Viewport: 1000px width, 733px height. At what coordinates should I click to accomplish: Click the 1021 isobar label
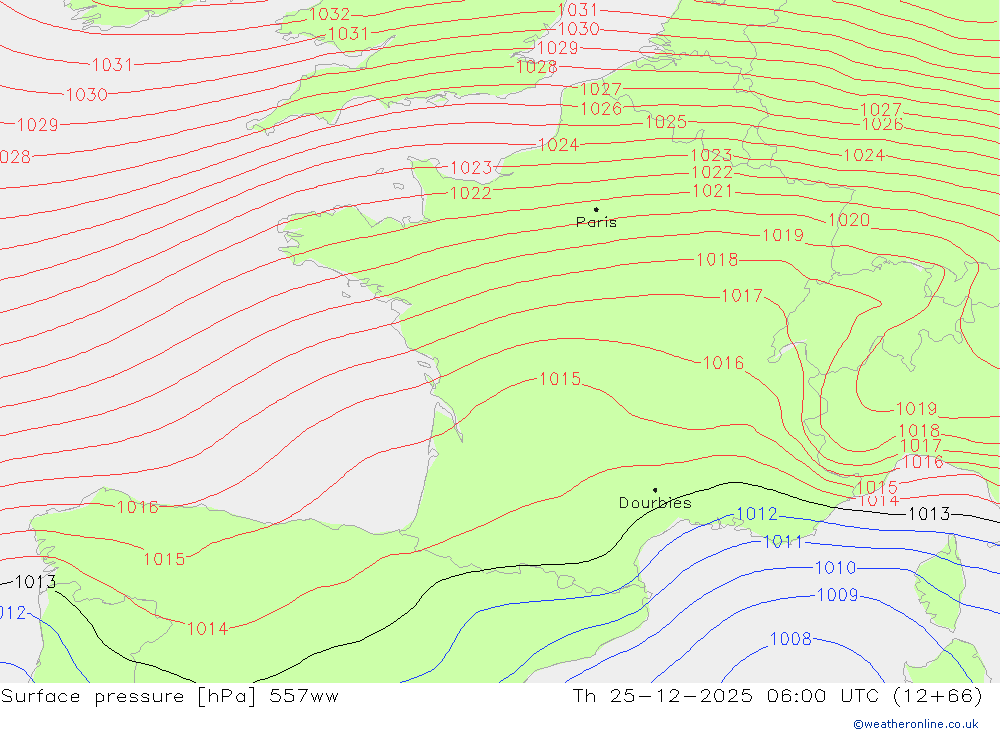(712, 191)
